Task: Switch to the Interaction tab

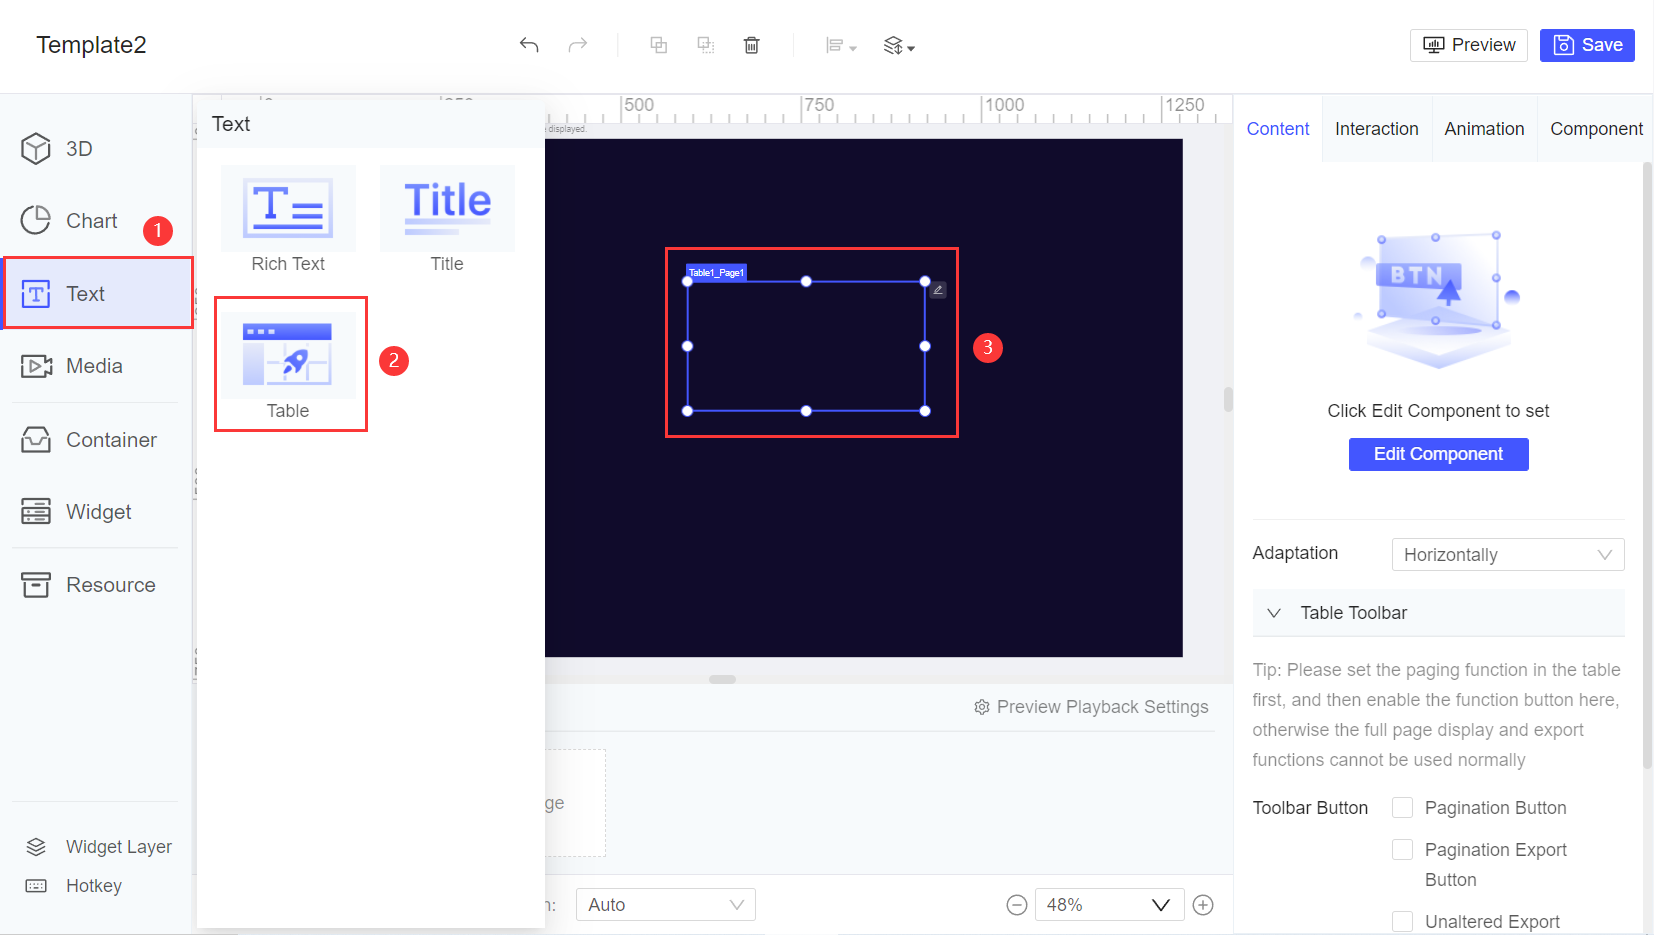Action: coord(1377,128)
